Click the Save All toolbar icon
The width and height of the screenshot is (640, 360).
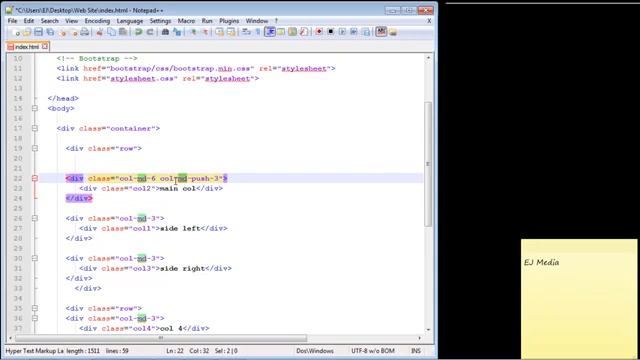(50, 32)
